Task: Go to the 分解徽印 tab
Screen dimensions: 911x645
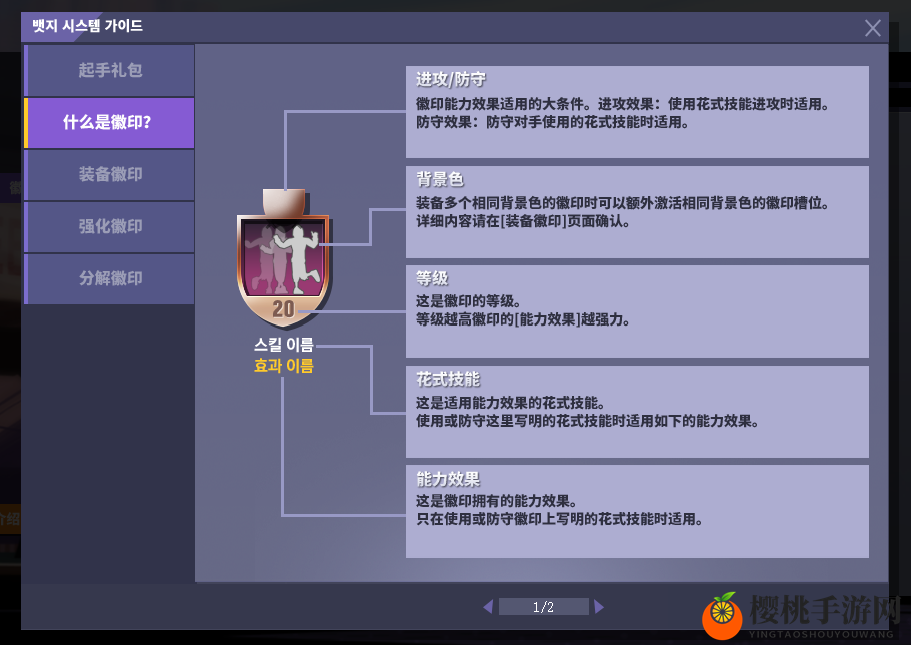Action: tap(109, 278)
